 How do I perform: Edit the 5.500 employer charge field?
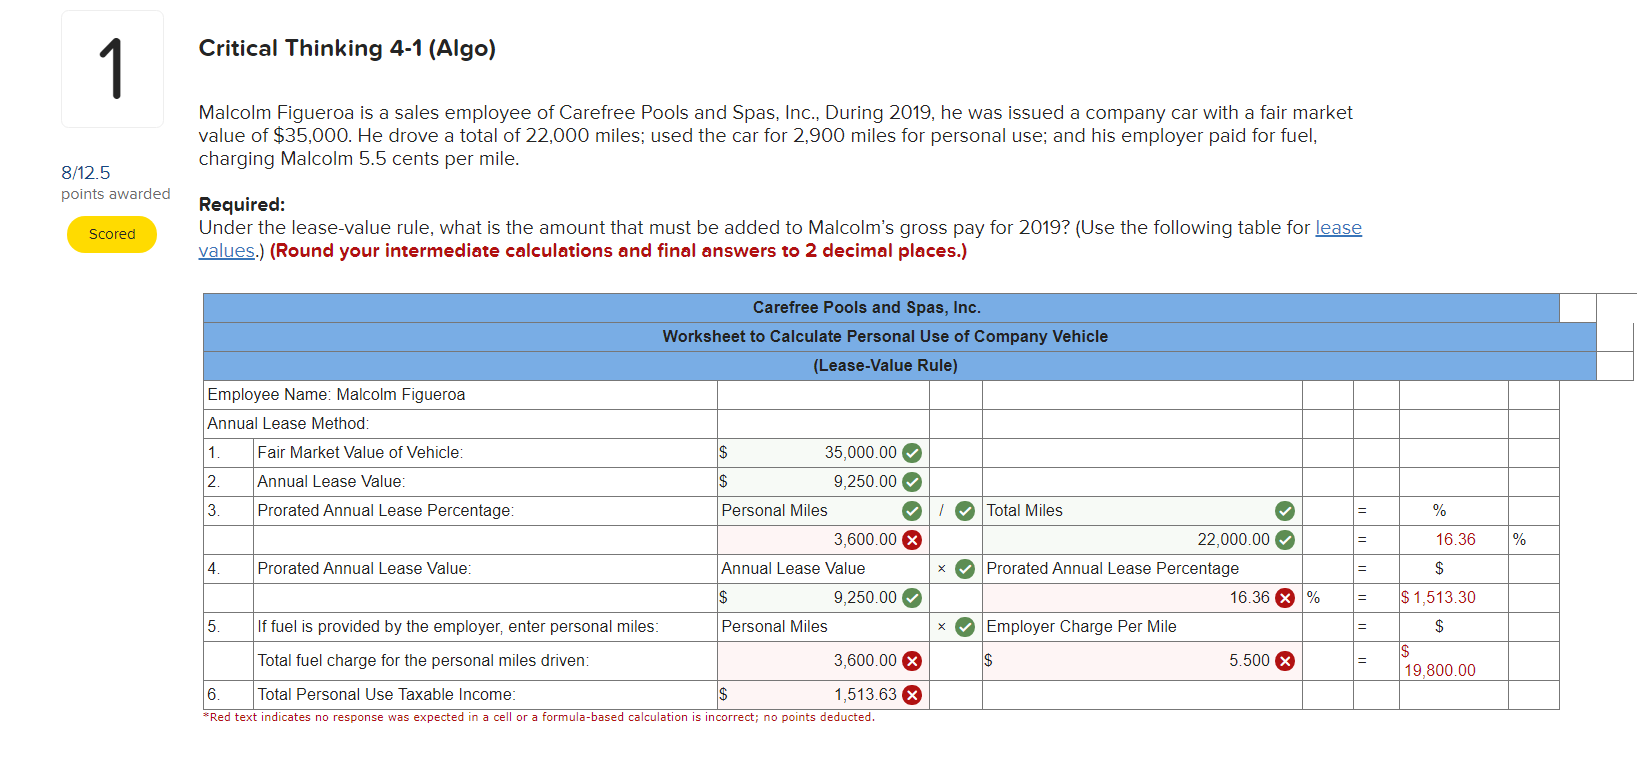coord(1142,661)
